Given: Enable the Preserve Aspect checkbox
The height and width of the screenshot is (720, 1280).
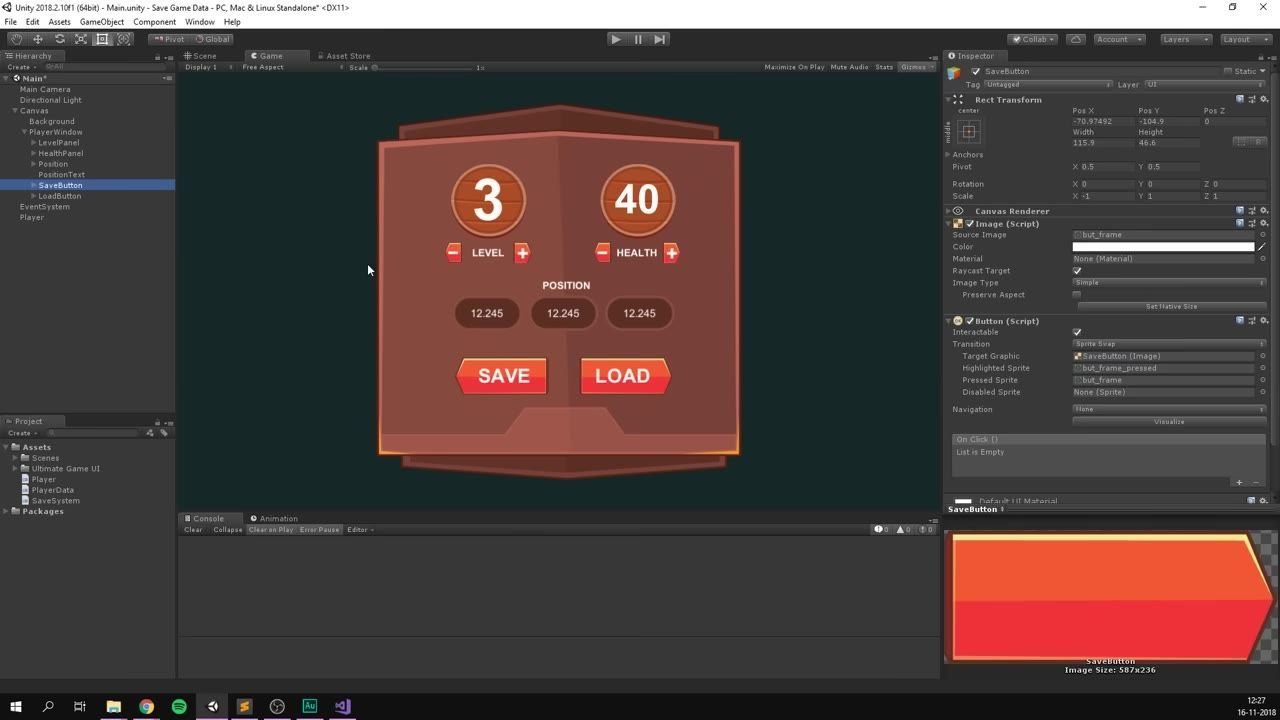Looking at the screenshot, I should click(x=1077, y=295).
